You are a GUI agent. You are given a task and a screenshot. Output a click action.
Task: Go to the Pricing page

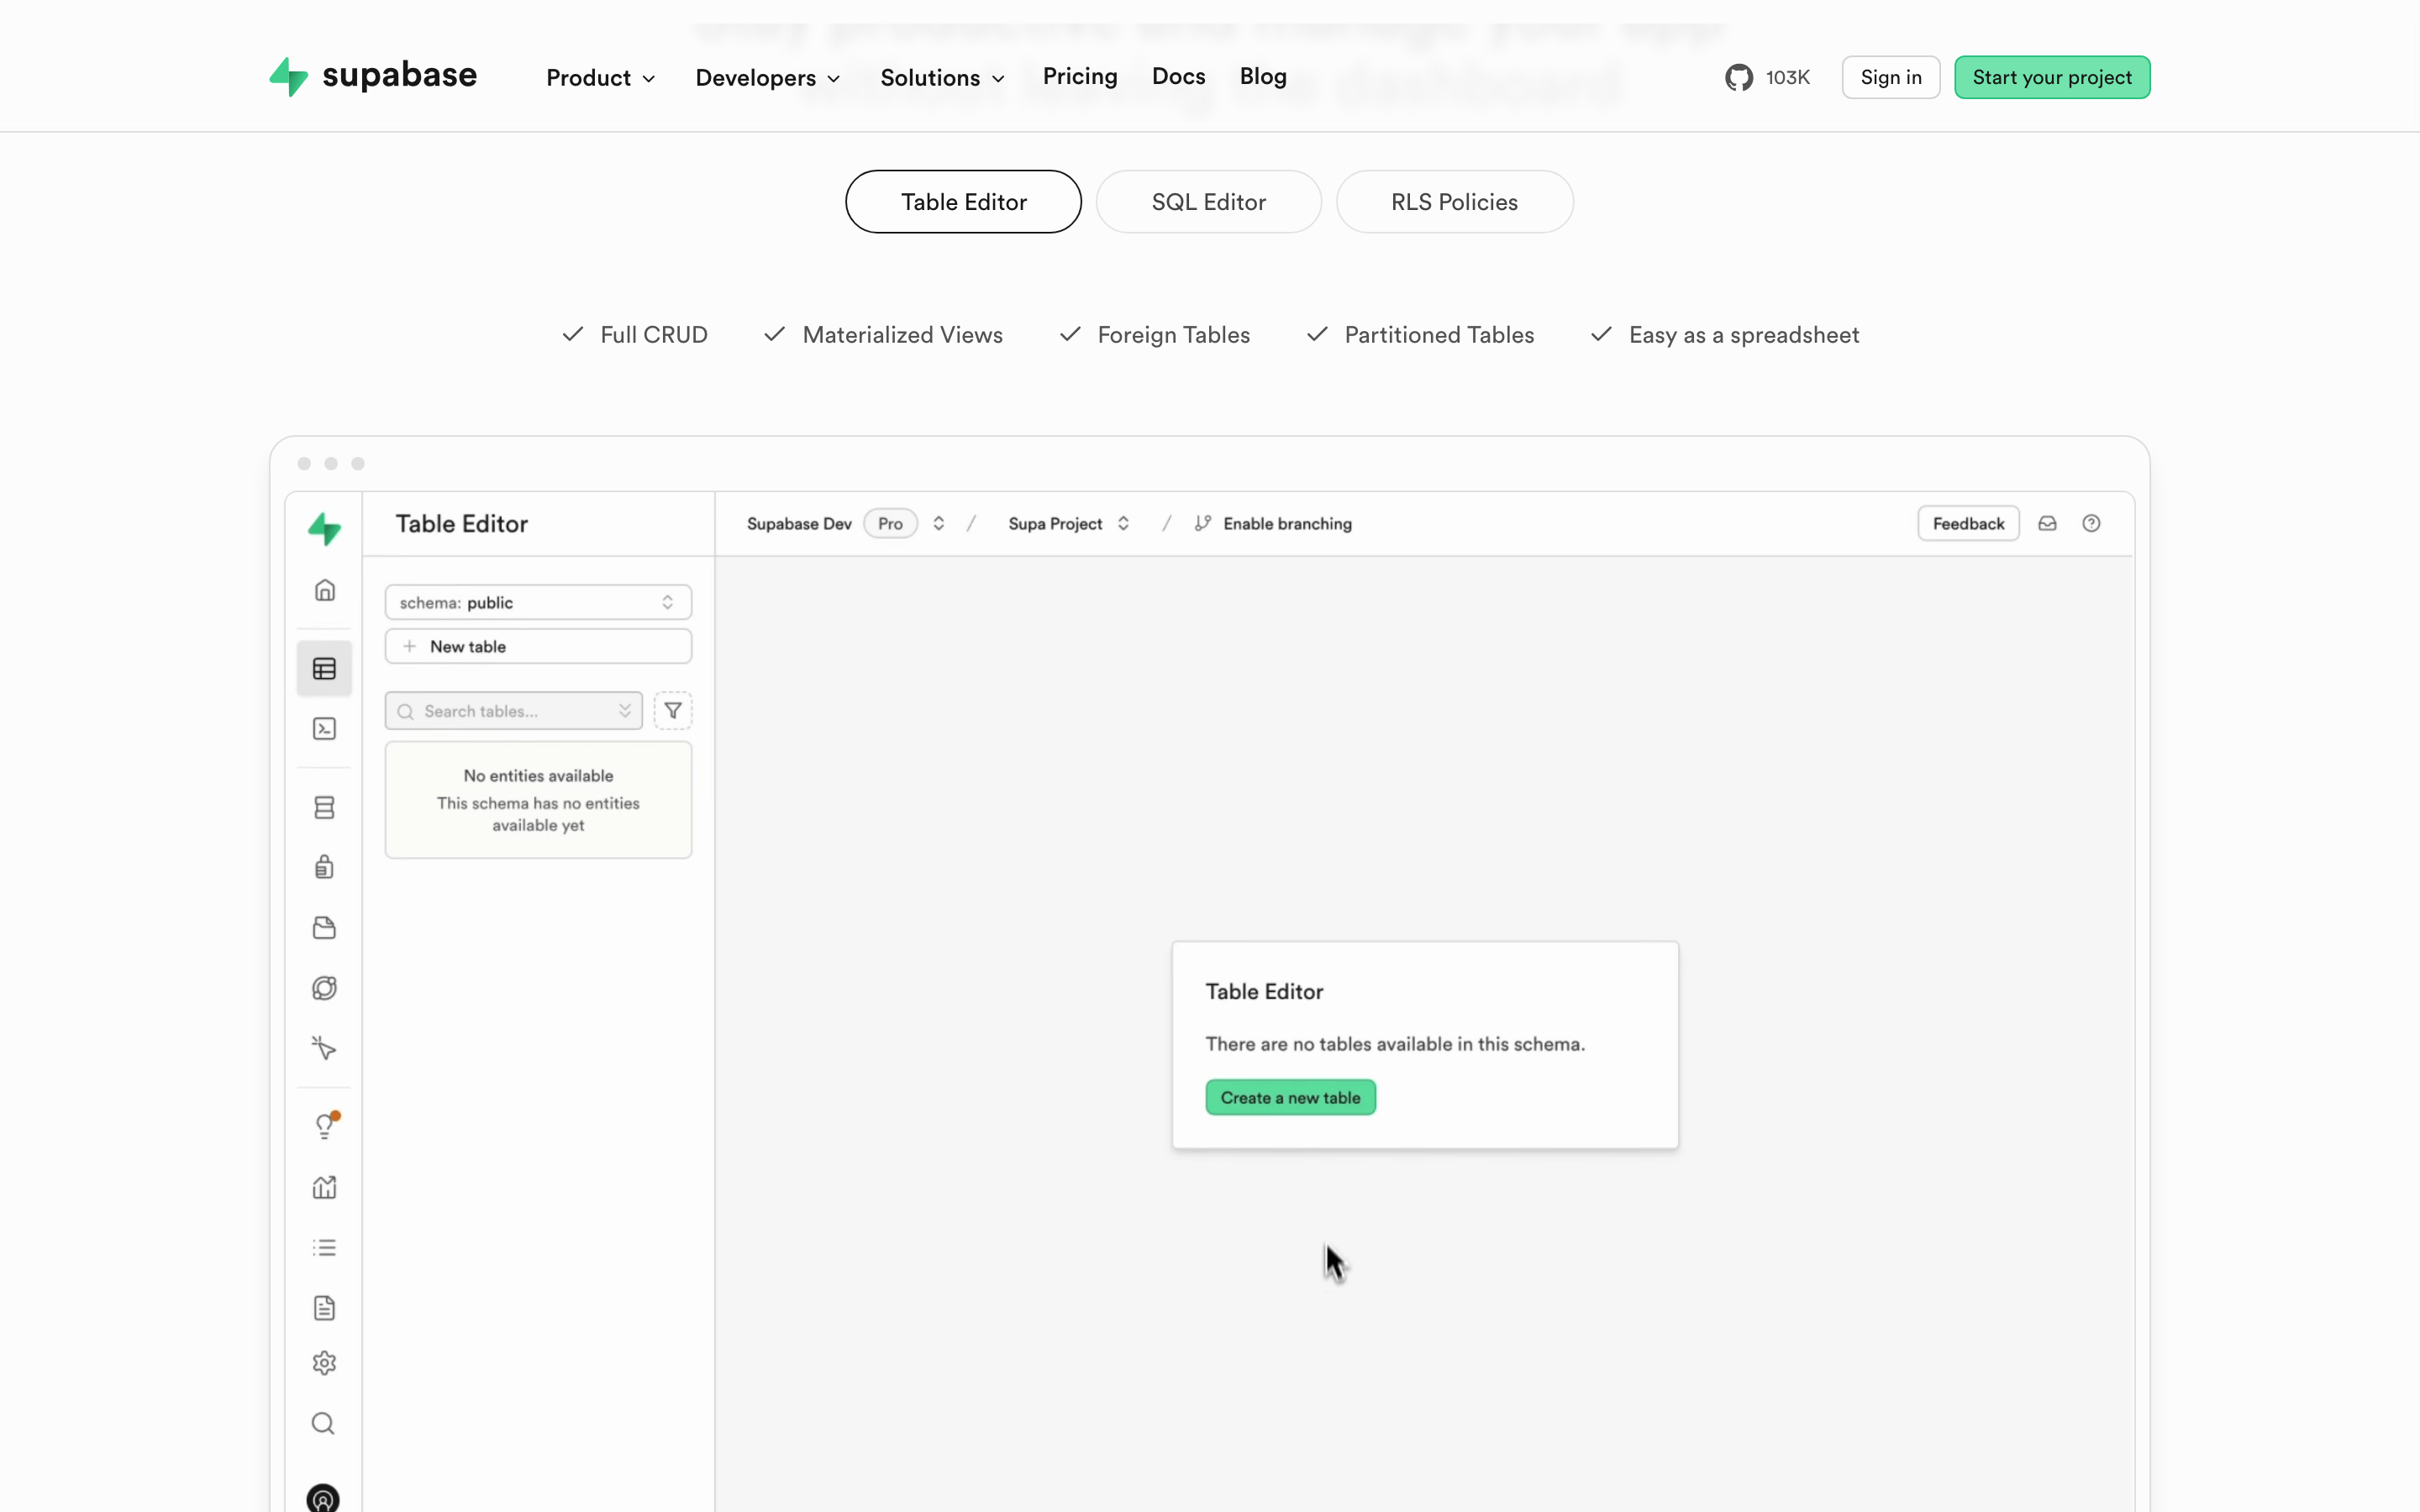1080,76
